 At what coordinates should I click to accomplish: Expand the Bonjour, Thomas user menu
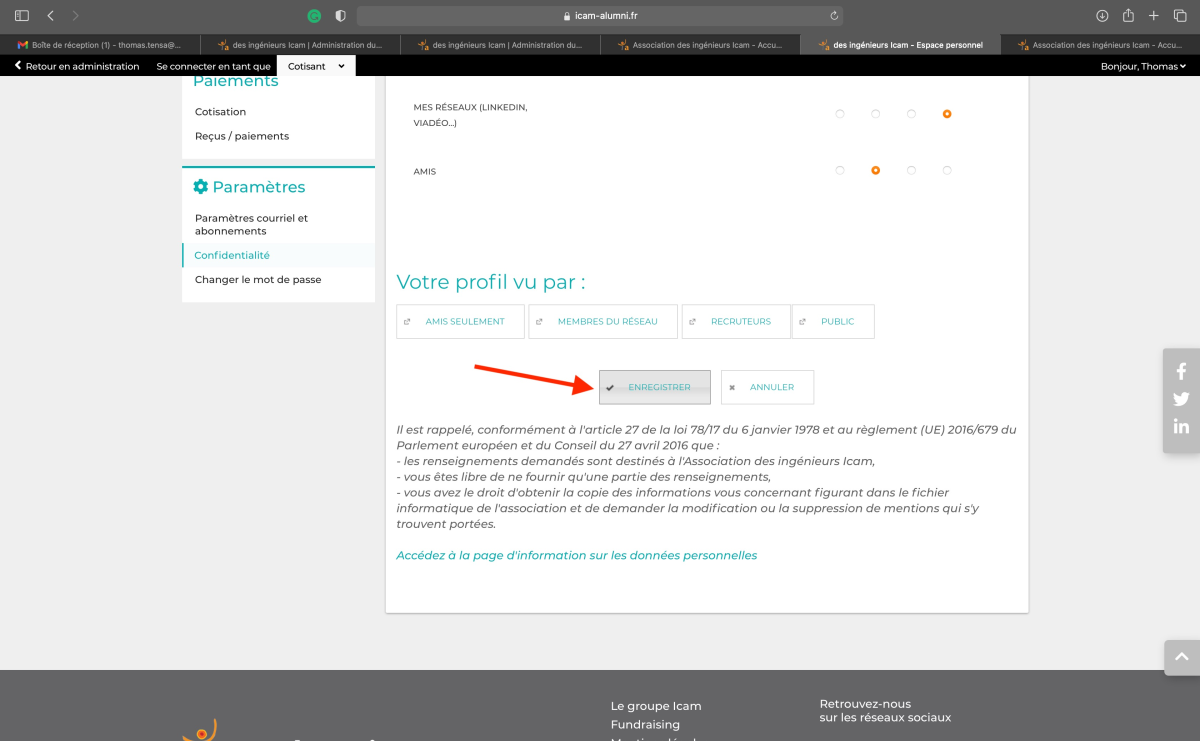tap(1143, 66)
